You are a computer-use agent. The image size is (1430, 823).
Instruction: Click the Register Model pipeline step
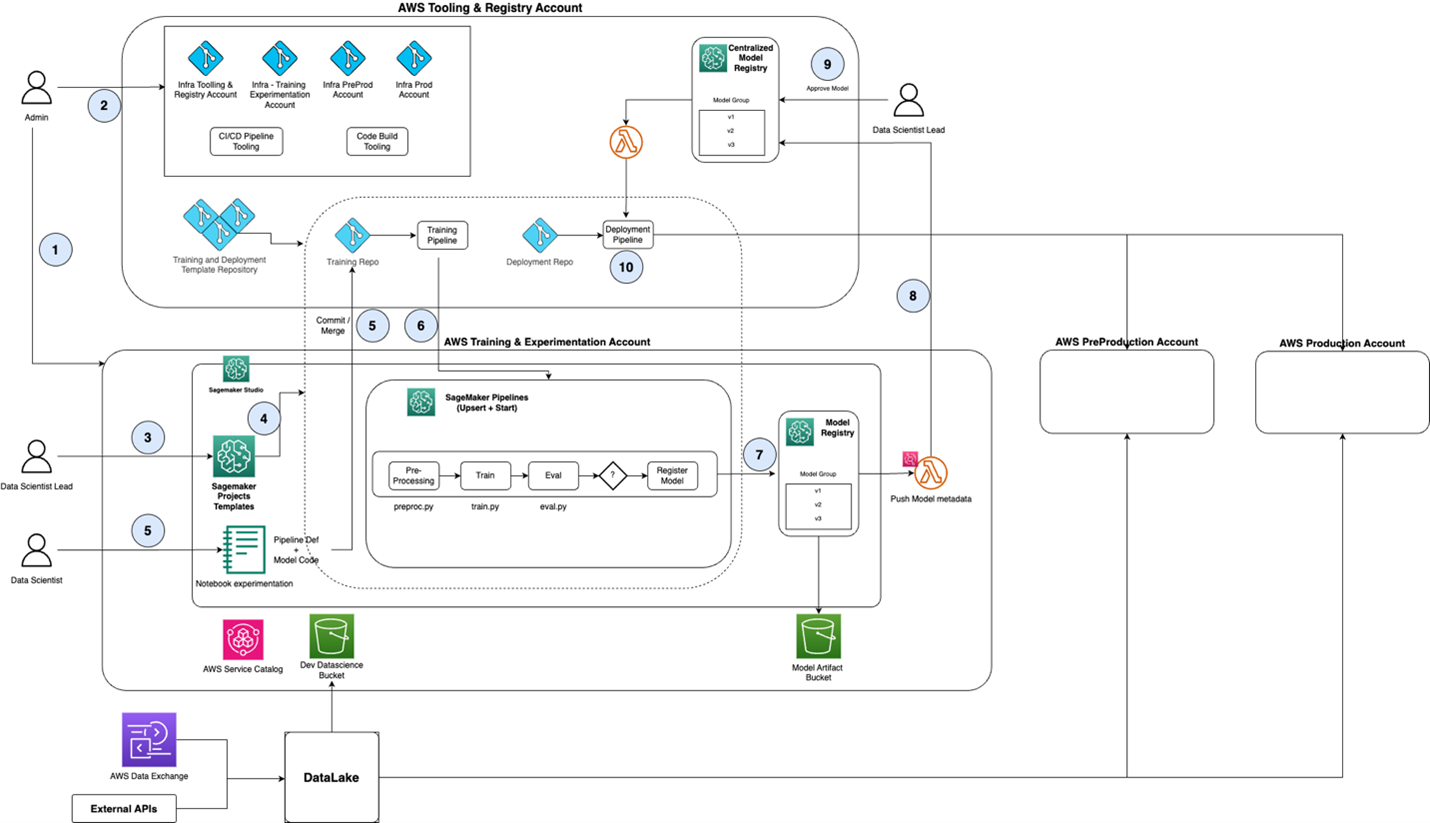tap(672, 474)
